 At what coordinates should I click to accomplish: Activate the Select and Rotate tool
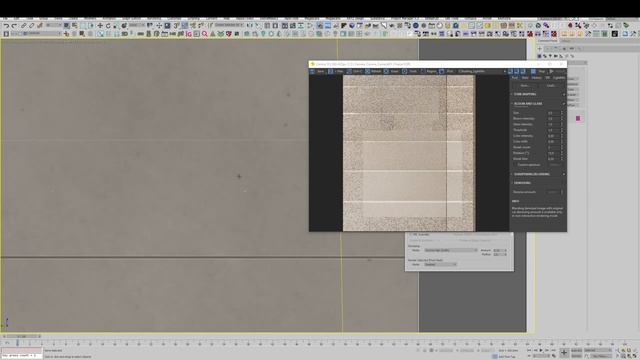click(x=108, y=25)
